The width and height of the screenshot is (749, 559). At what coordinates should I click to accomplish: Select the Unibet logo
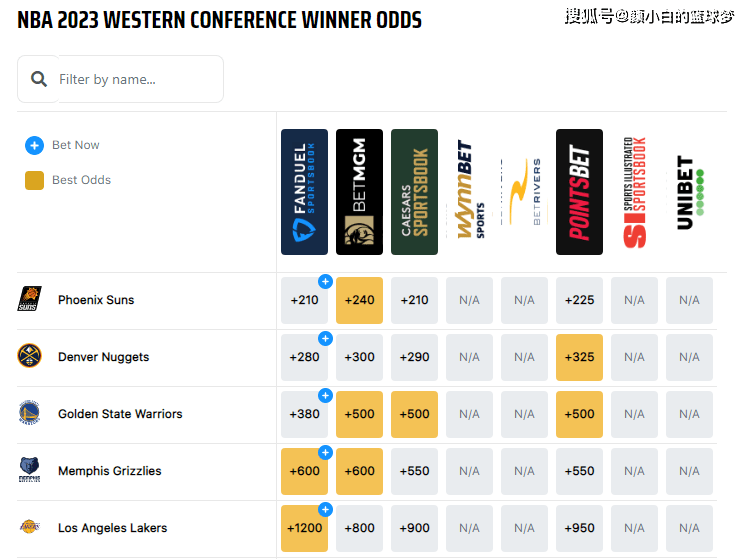tap(689, 192)
